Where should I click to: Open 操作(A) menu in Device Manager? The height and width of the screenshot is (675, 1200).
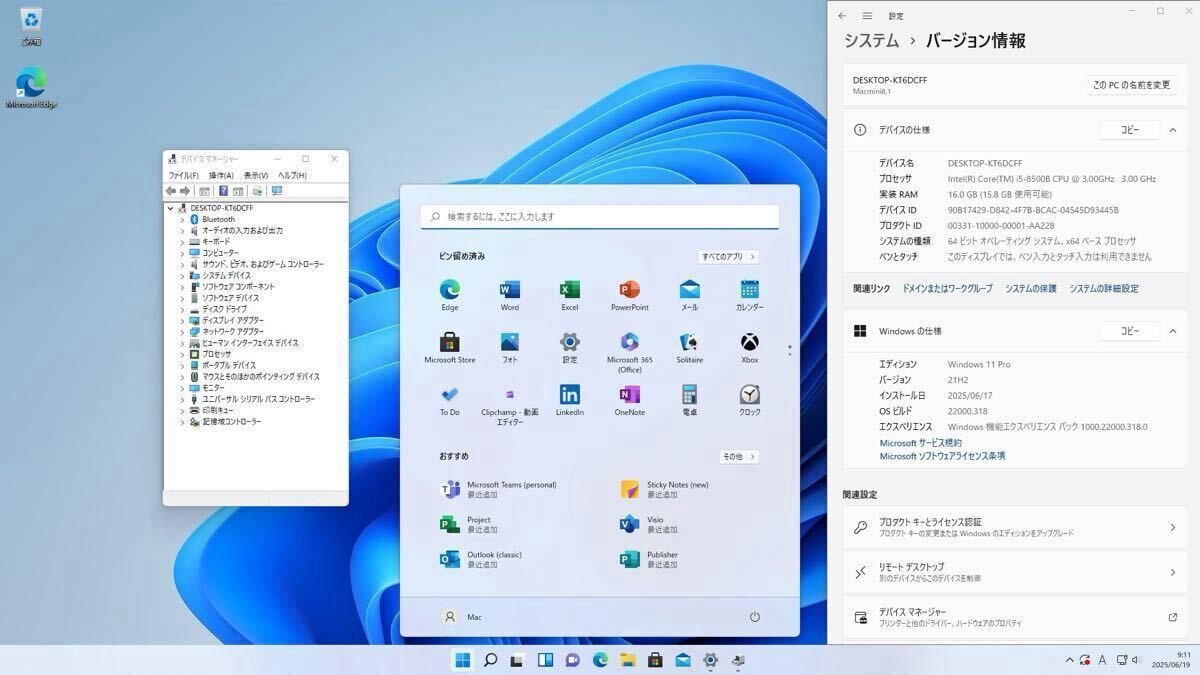point(221,176)
